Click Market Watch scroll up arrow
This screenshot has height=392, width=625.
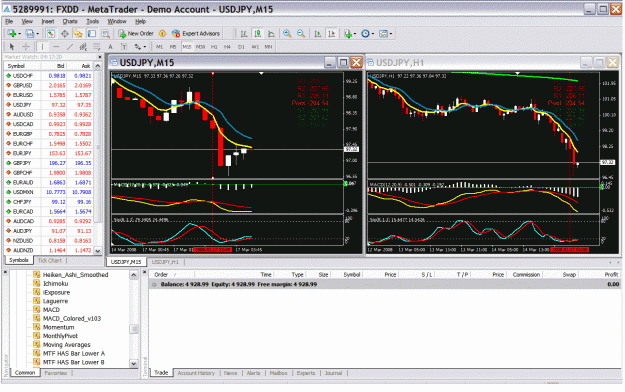coord(98,66)
